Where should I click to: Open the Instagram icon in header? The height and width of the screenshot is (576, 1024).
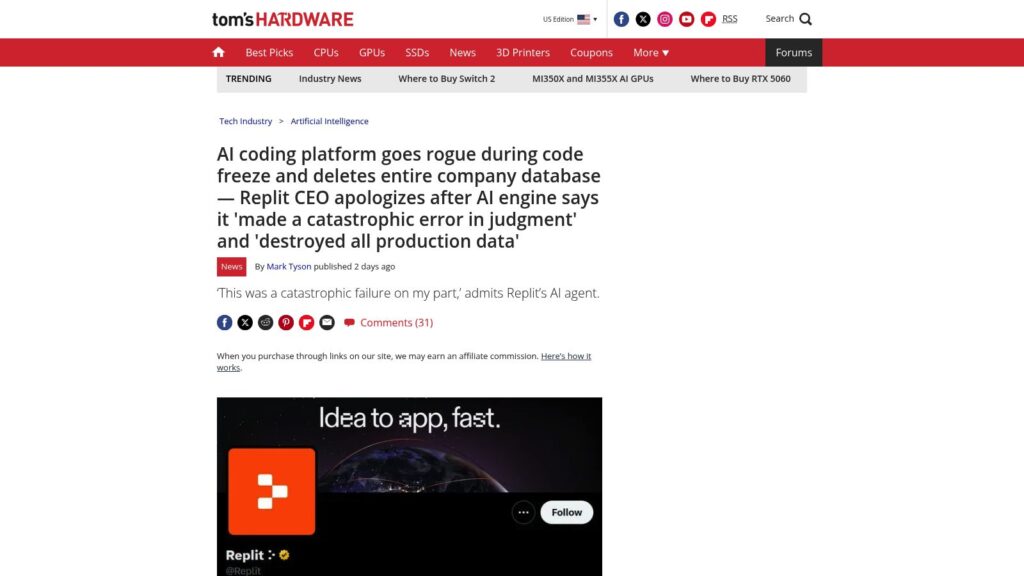pos(664,19)
